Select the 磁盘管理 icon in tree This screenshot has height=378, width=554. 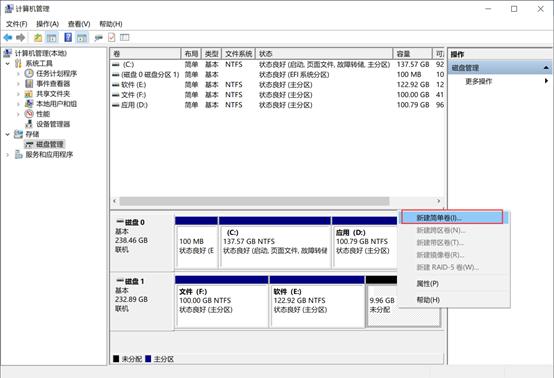[x=29, y=144]
